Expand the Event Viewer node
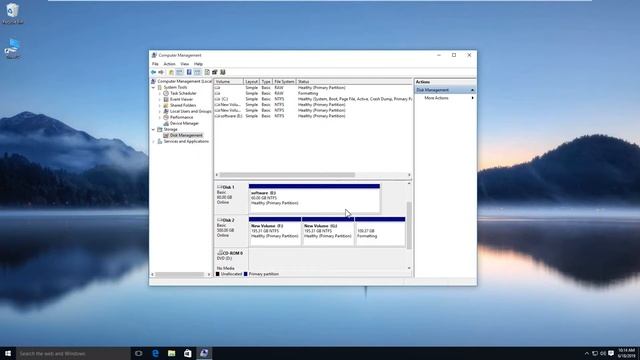 tap(160, 99)
